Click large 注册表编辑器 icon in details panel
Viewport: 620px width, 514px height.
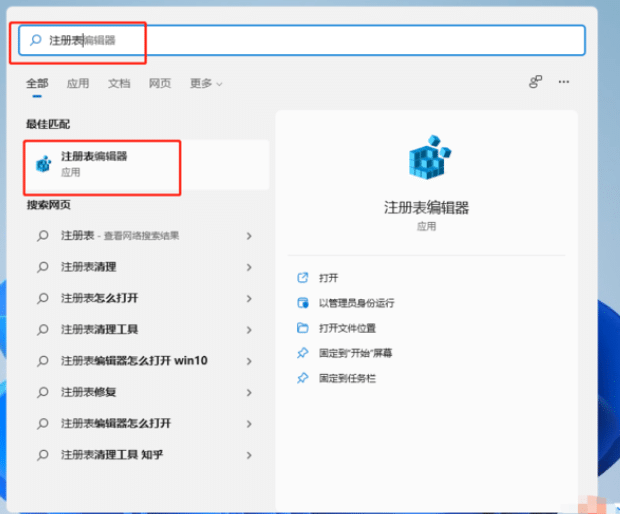click(429, 157)
